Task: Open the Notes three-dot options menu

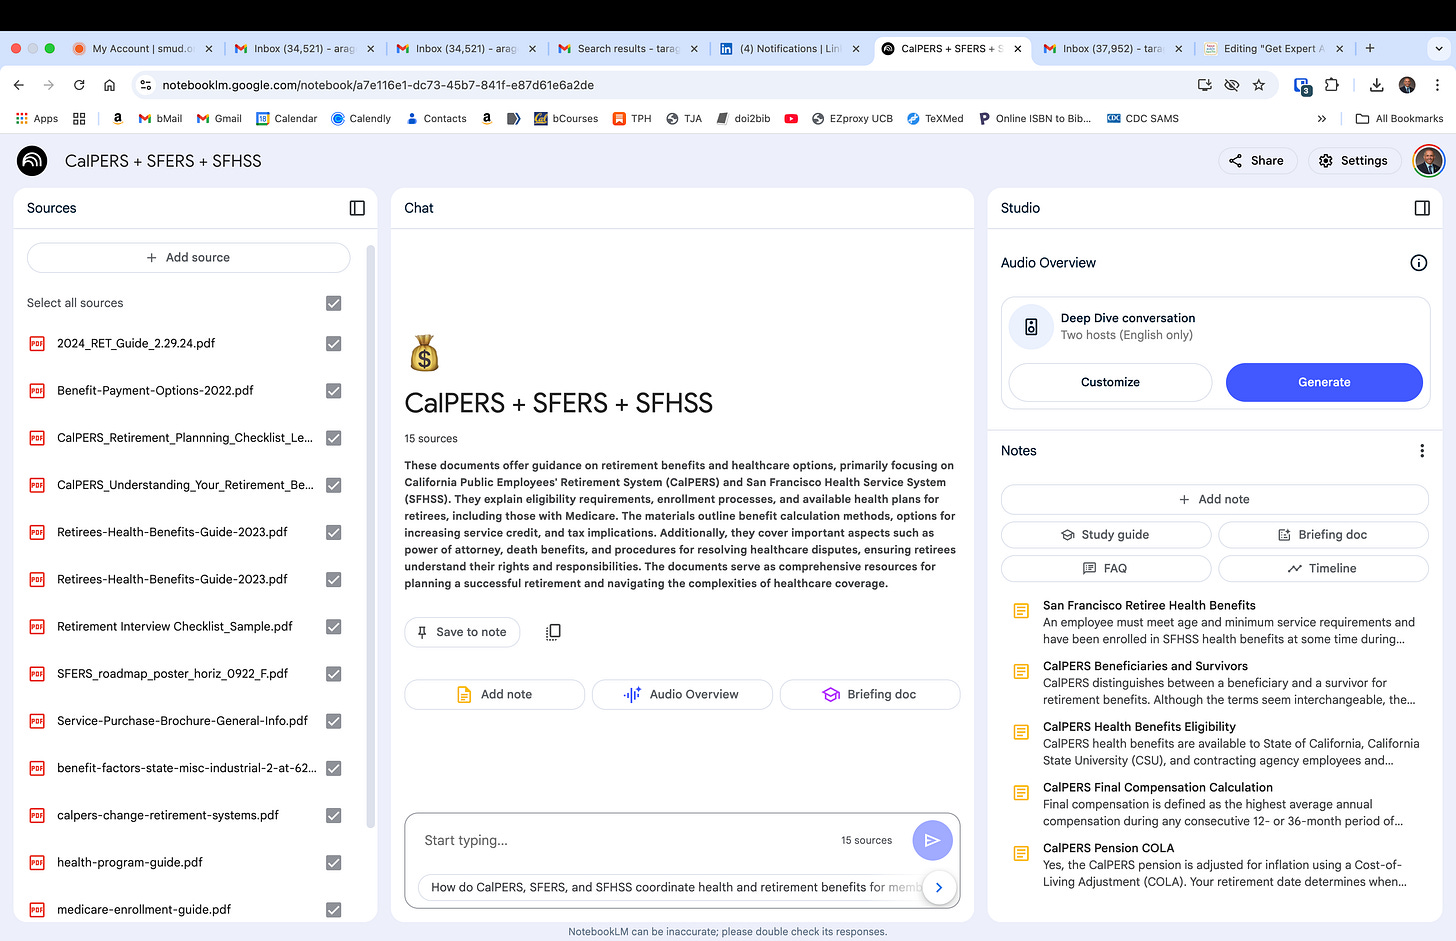Action: pyautogui.click(x=1421, y=451)
